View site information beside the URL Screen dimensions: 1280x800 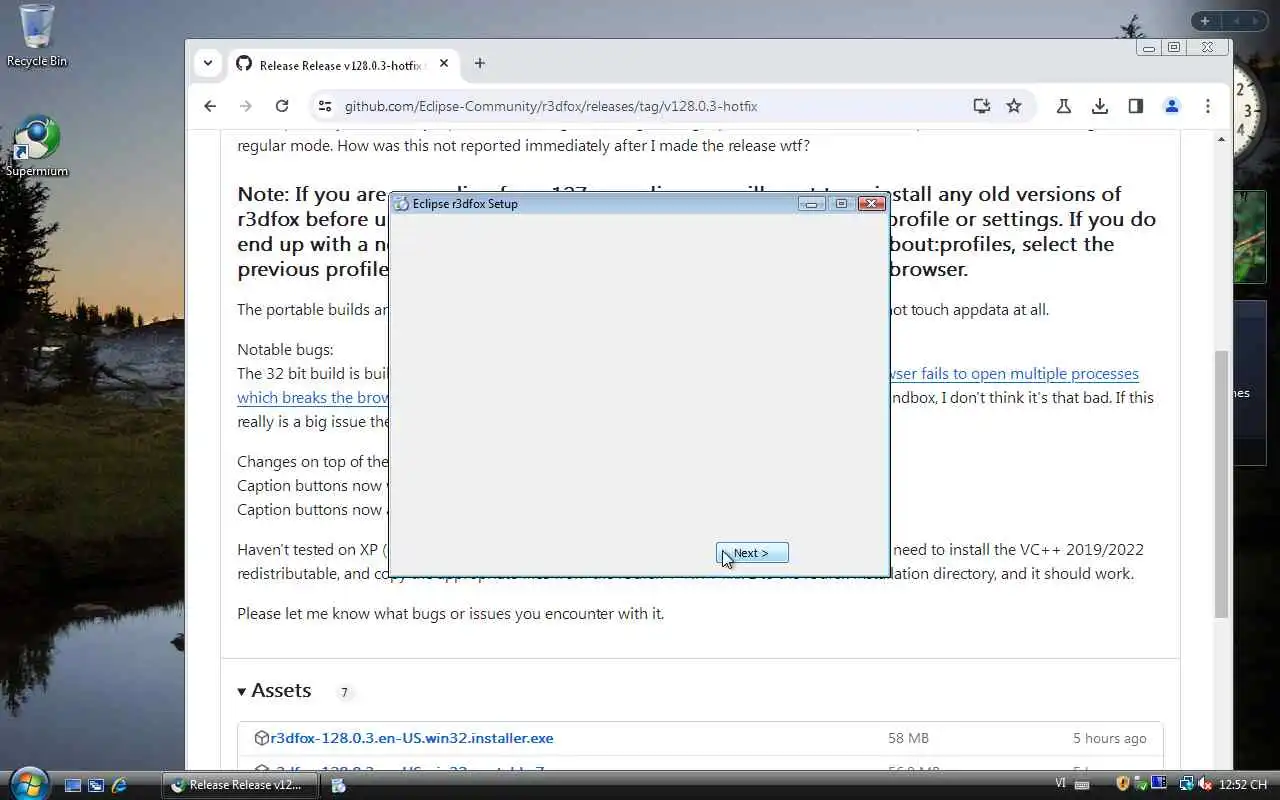[323, 106]
